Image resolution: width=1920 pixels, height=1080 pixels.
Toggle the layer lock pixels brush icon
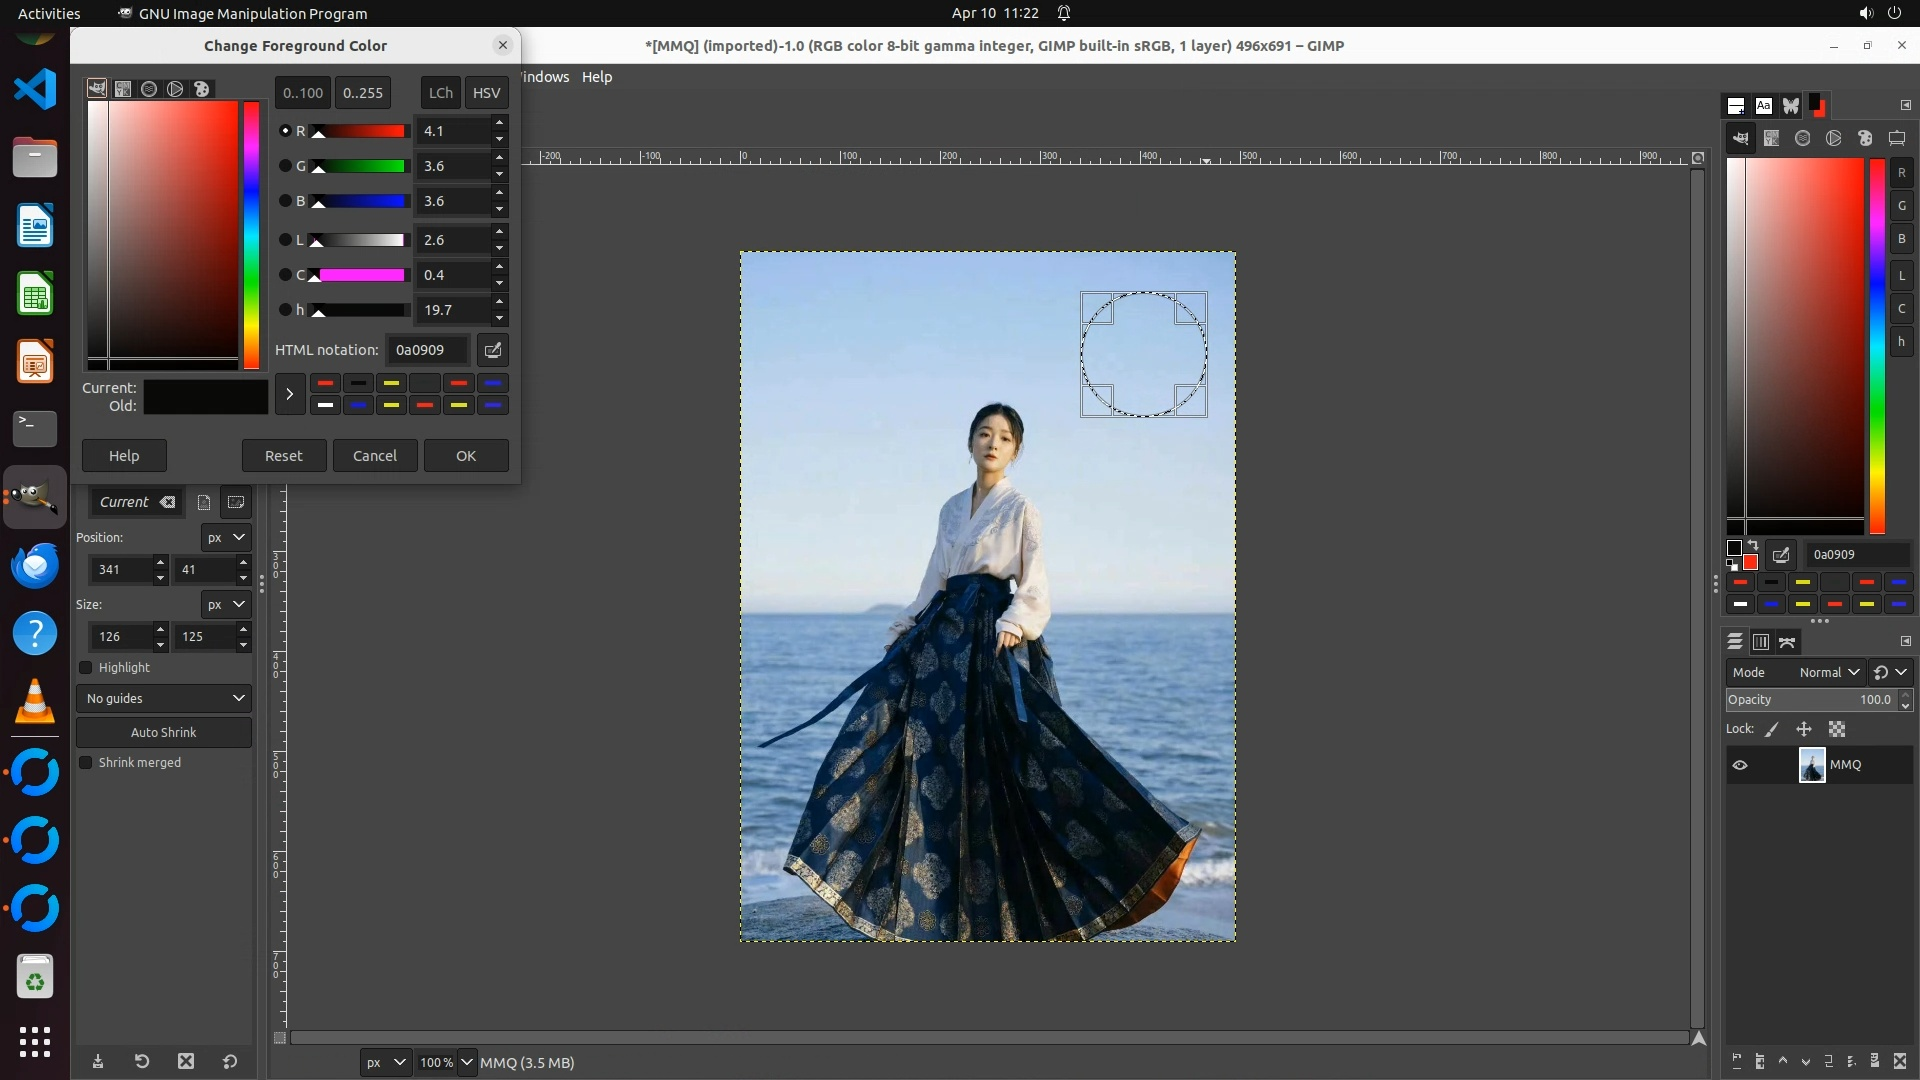pos(1772,730)
